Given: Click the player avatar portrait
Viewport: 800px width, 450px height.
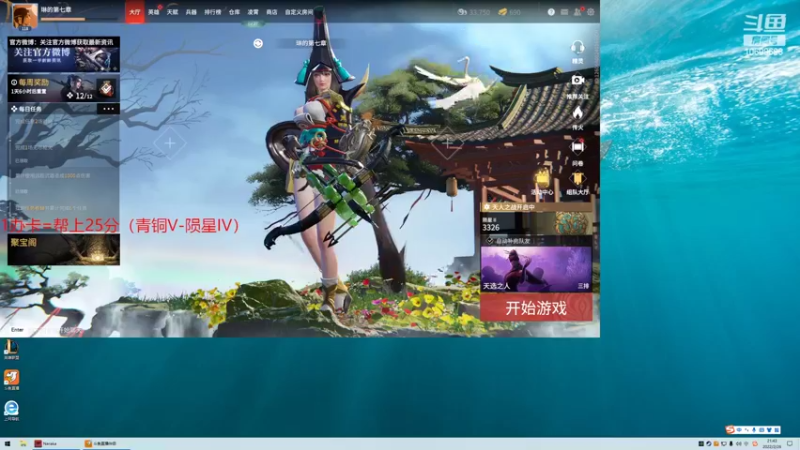Looking at the screenshot, I should point(24,16).
